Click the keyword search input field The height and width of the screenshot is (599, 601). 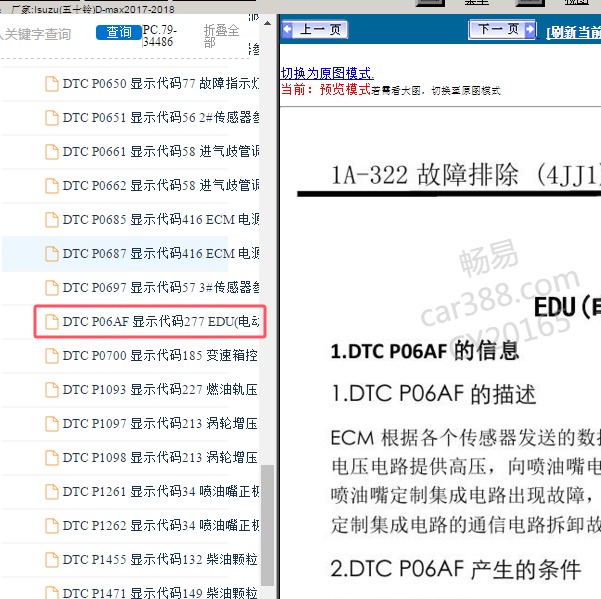[x=36, y=34]
